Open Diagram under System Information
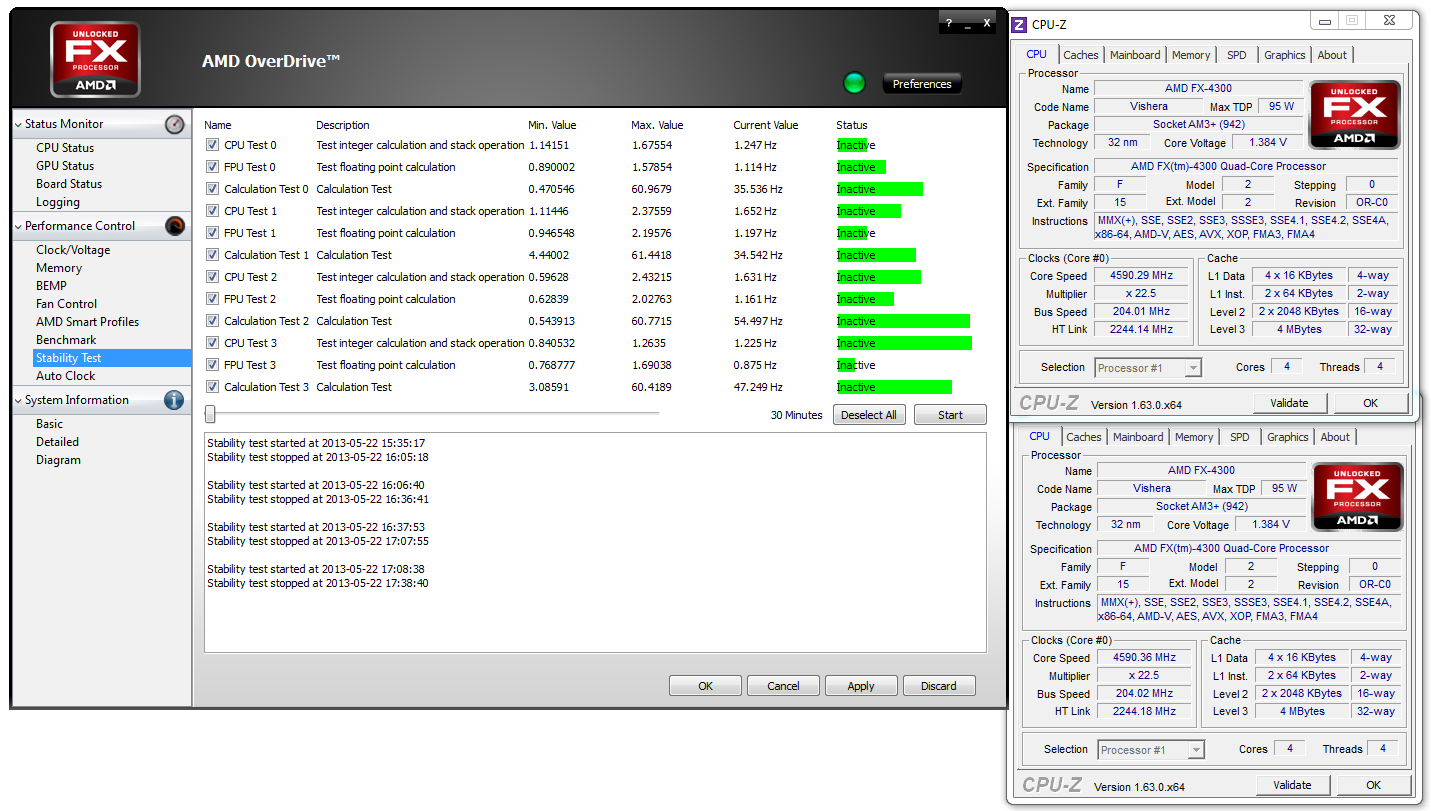The width and height of the screenshot is (1431, 811). [x=58, y=460]
